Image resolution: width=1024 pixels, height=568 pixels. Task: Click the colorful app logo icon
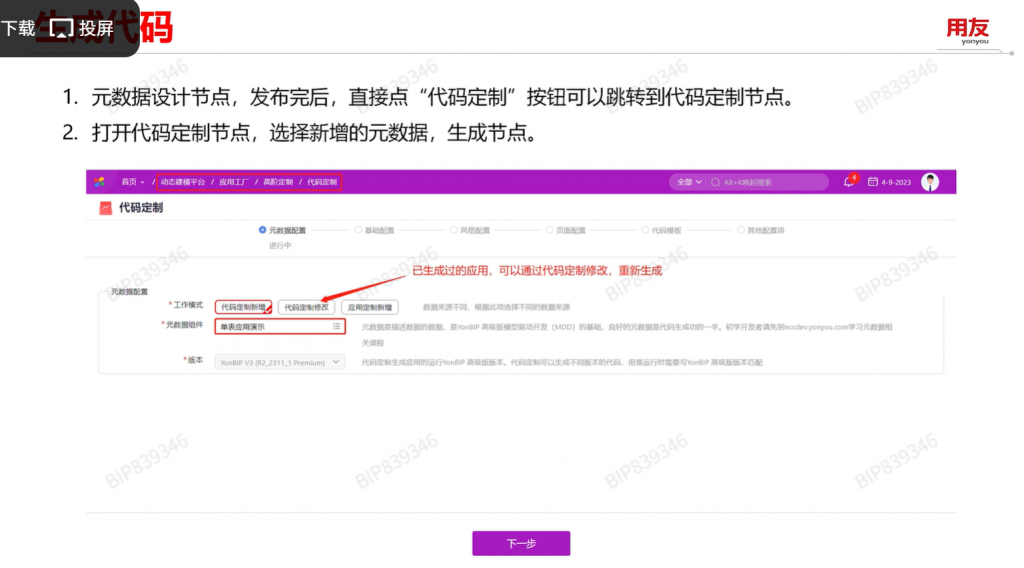pos(99,182)
